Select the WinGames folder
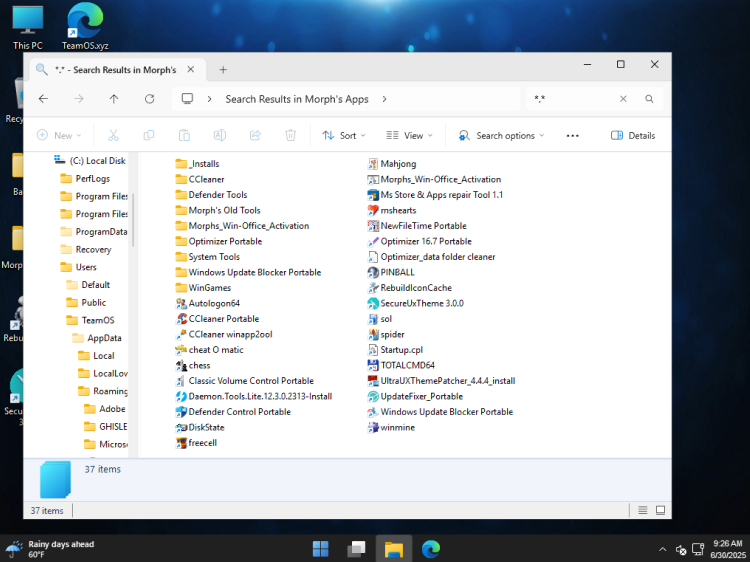Viewport: 750px width, 562px height. point(203,287)
